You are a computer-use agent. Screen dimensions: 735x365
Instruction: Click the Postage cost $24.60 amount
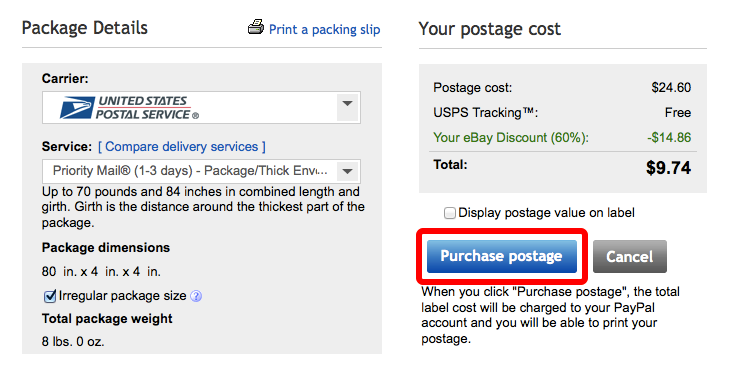point(671,88)
